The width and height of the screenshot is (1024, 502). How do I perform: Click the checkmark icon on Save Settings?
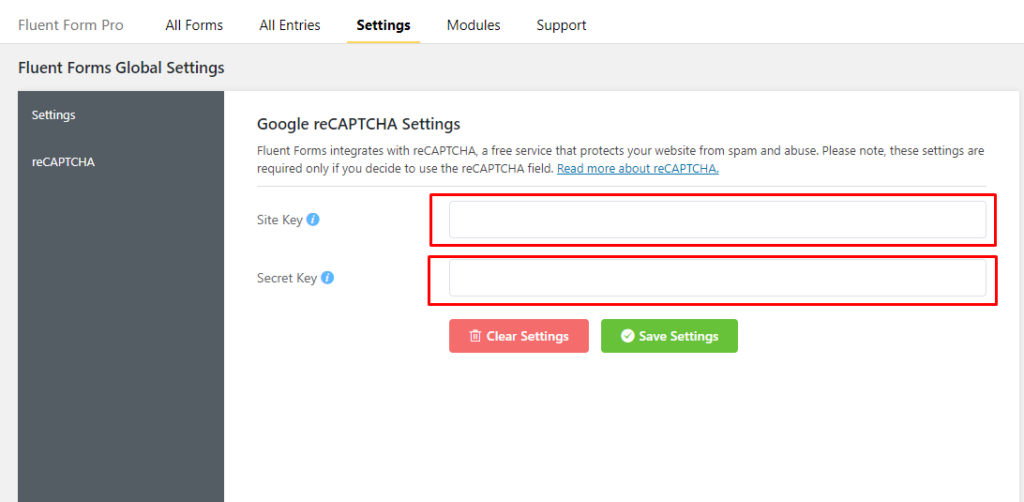pyautogui.click(x=628, y=336)
